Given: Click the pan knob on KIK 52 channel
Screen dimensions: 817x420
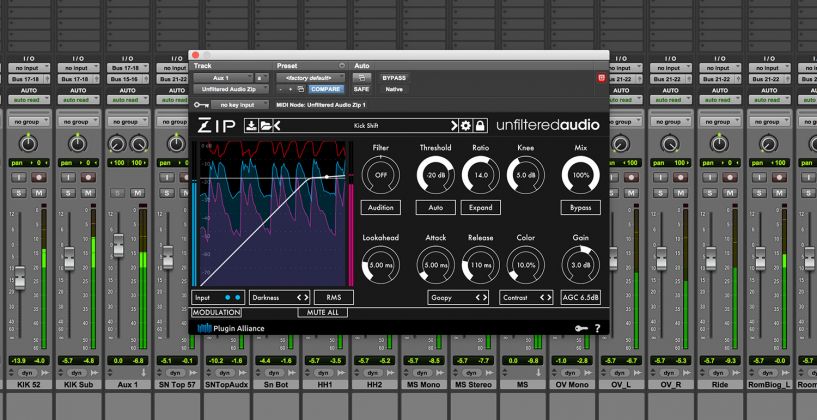Looking at the screenshot, I should tap(28, 143).
